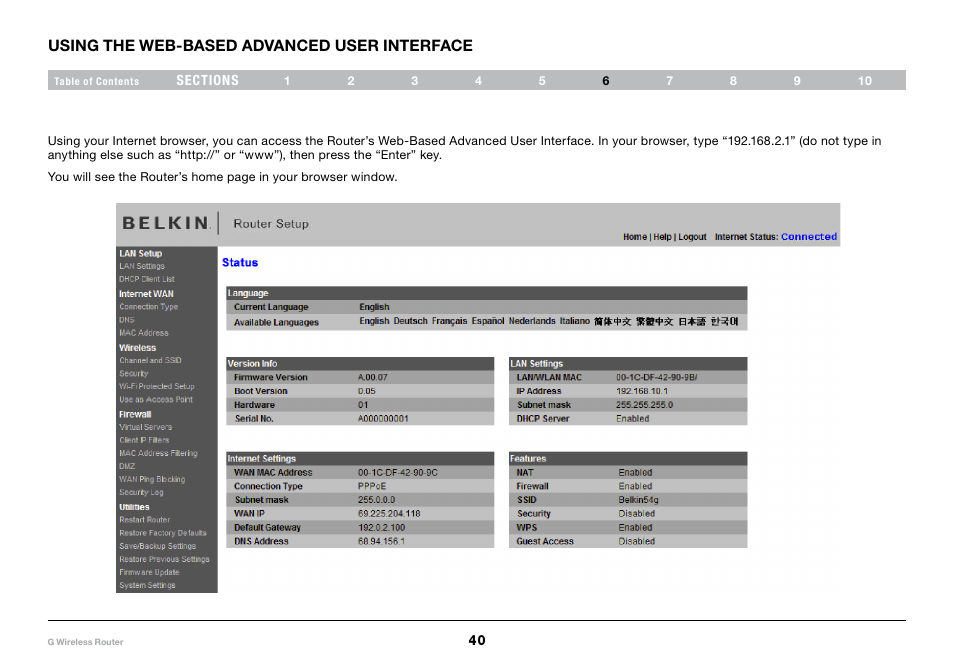The image size is (954, 668).
Task: Open the Help link
Action: point(662,237)
